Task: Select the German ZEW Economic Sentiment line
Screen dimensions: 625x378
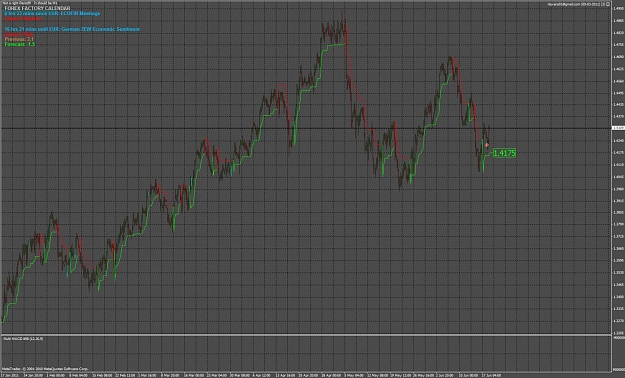Action: tap(72, 29)
